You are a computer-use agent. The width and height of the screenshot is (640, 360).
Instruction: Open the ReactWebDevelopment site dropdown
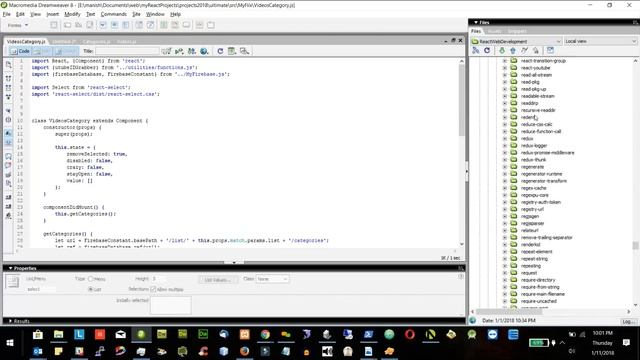(x=516, y=41)
